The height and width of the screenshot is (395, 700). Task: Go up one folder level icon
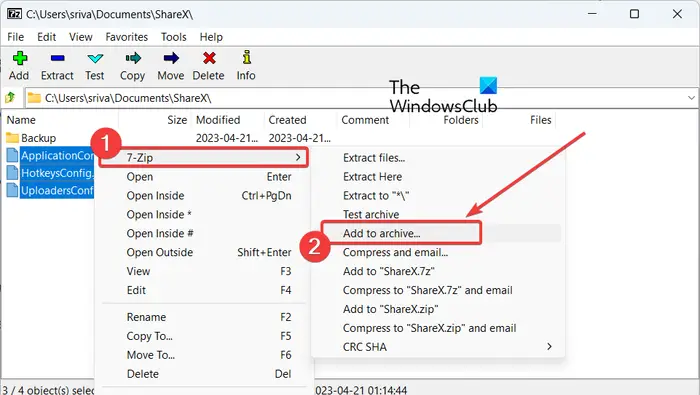10,97
